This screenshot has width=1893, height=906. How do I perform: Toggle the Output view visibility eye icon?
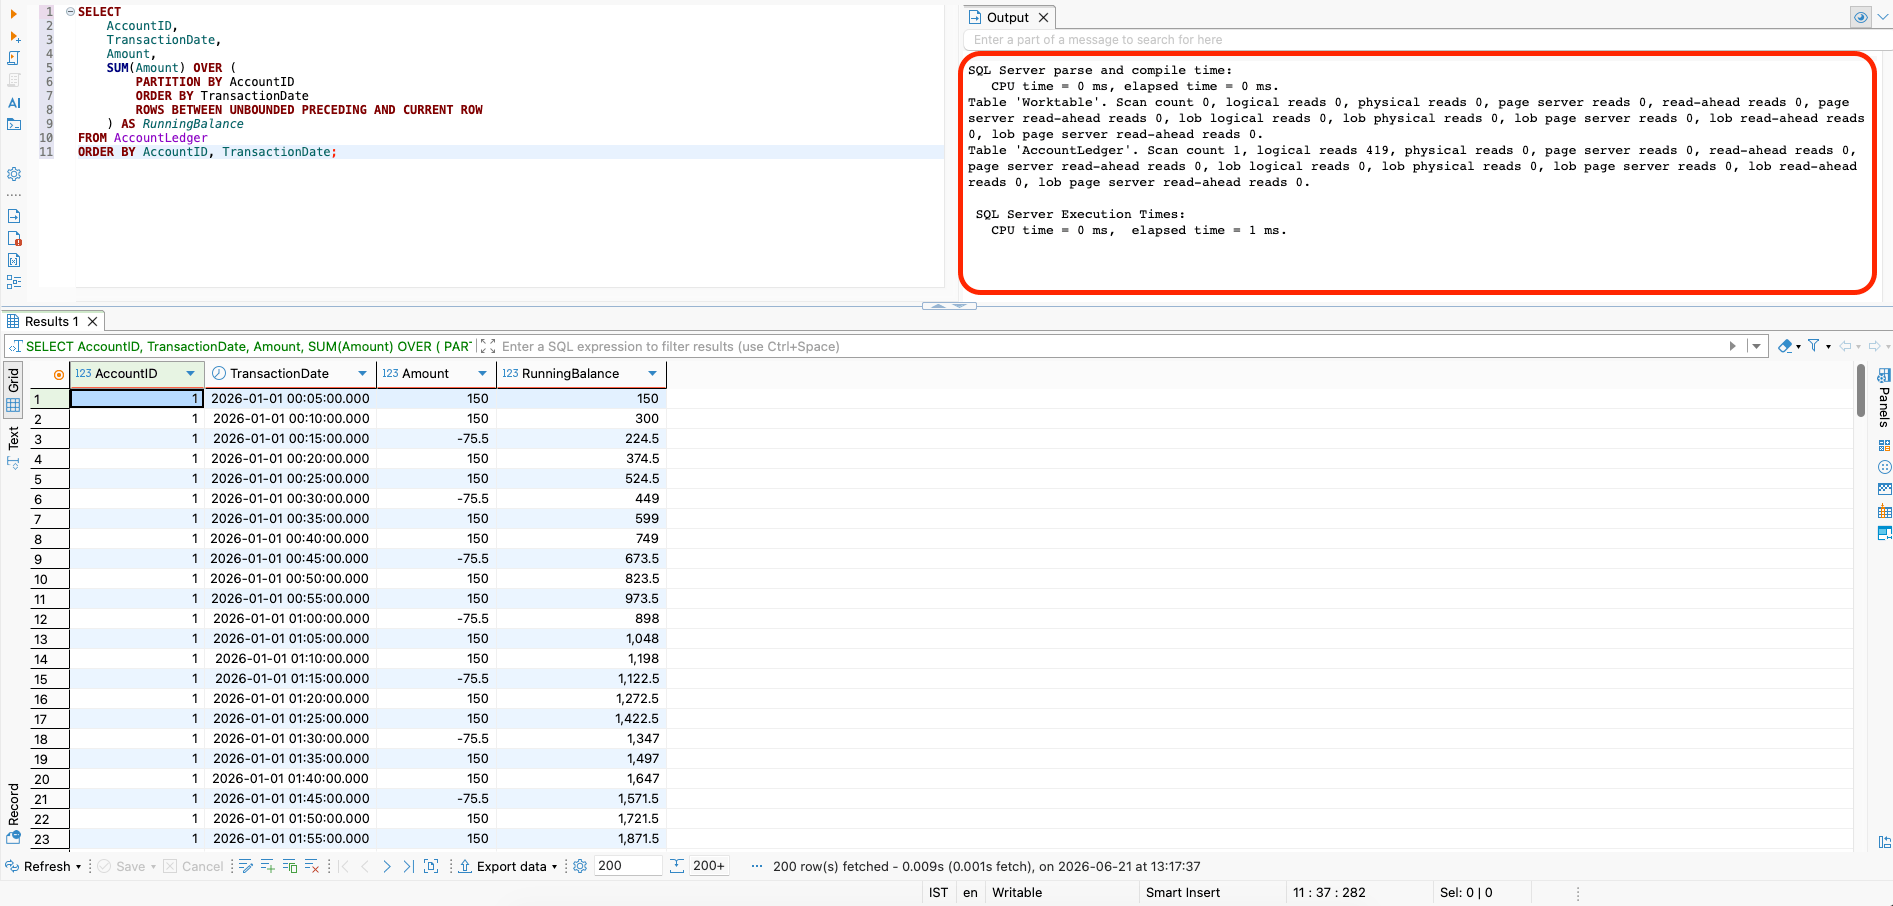[x=1861, y=17]
